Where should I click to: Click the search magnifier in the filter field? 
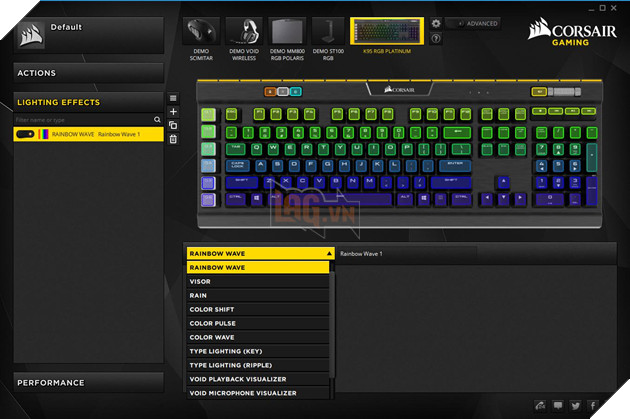coord(157,119)
